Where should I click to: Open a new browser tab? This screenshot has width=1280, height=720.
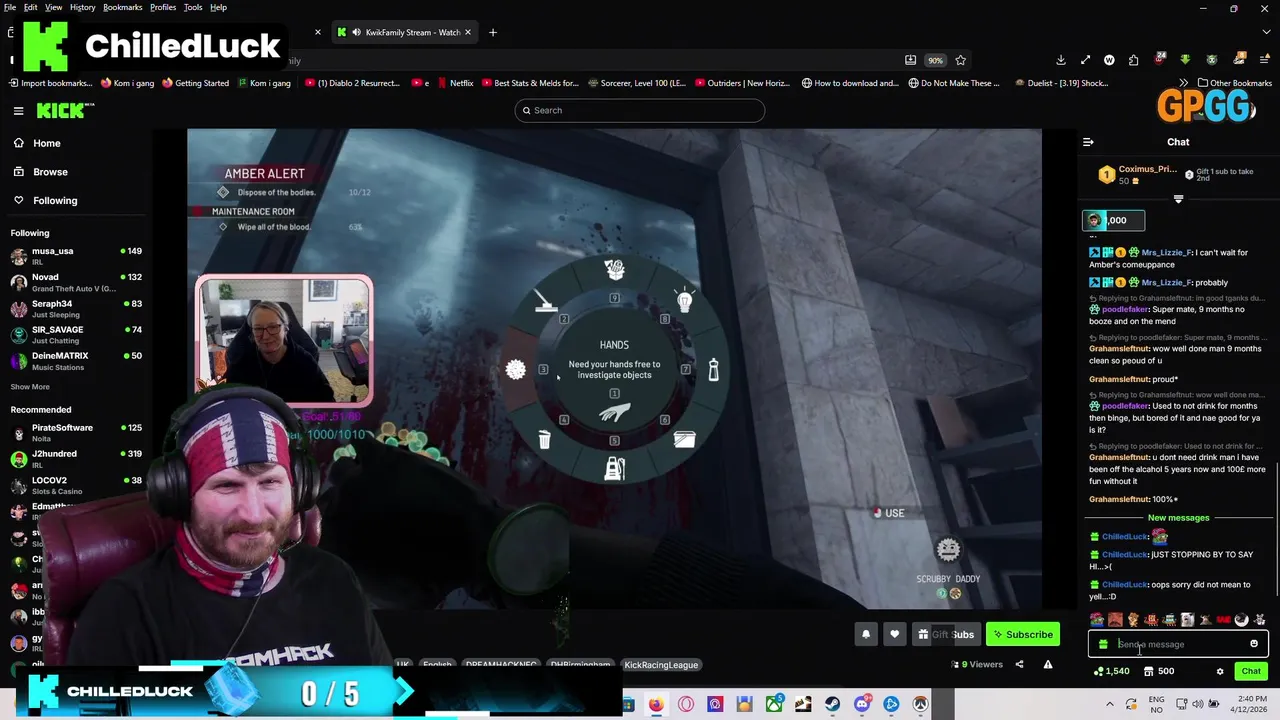tap(492, 32)
